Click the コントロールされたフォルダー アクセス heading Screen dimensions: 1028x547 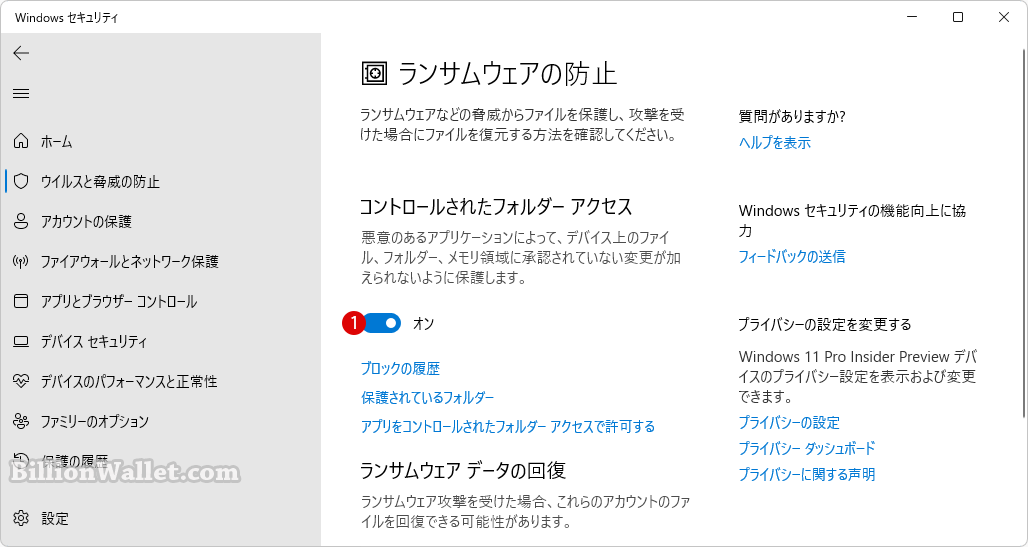[x=496, y=207]
